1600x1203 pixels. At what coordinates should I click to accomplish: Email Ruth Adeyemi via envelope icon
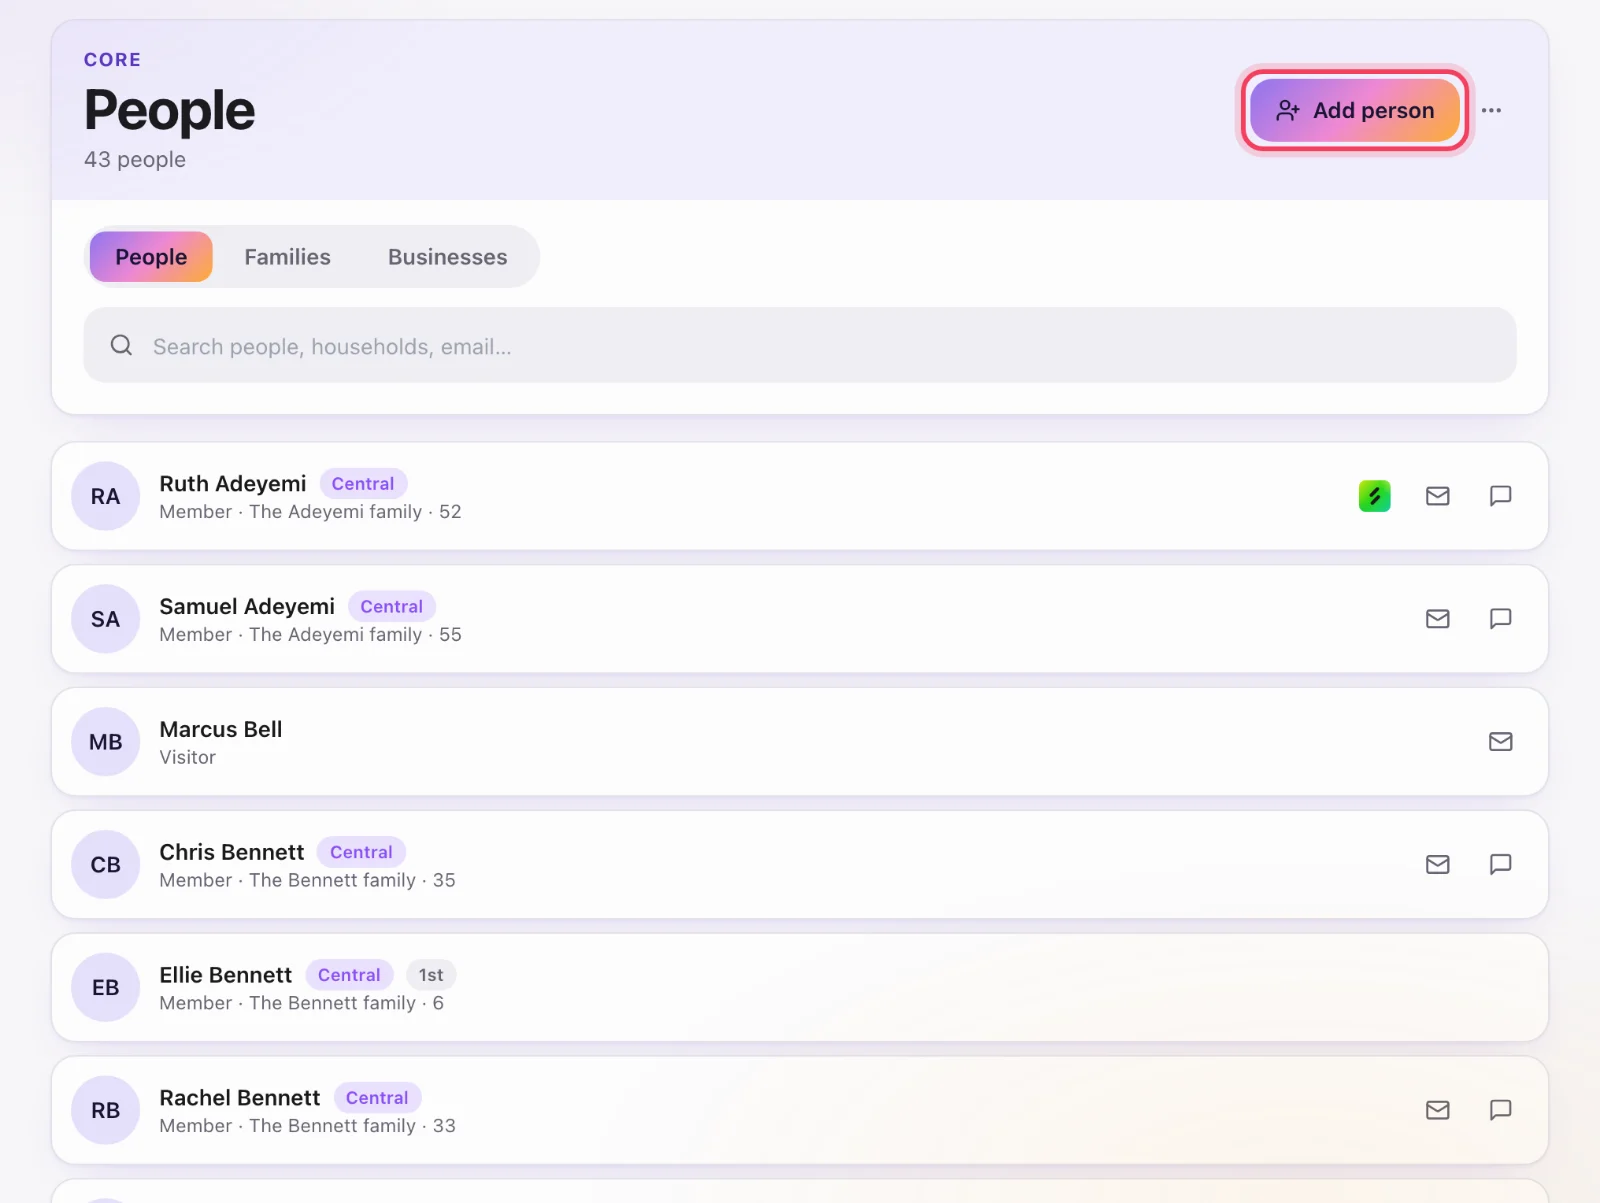click(x=1437, y=496)
